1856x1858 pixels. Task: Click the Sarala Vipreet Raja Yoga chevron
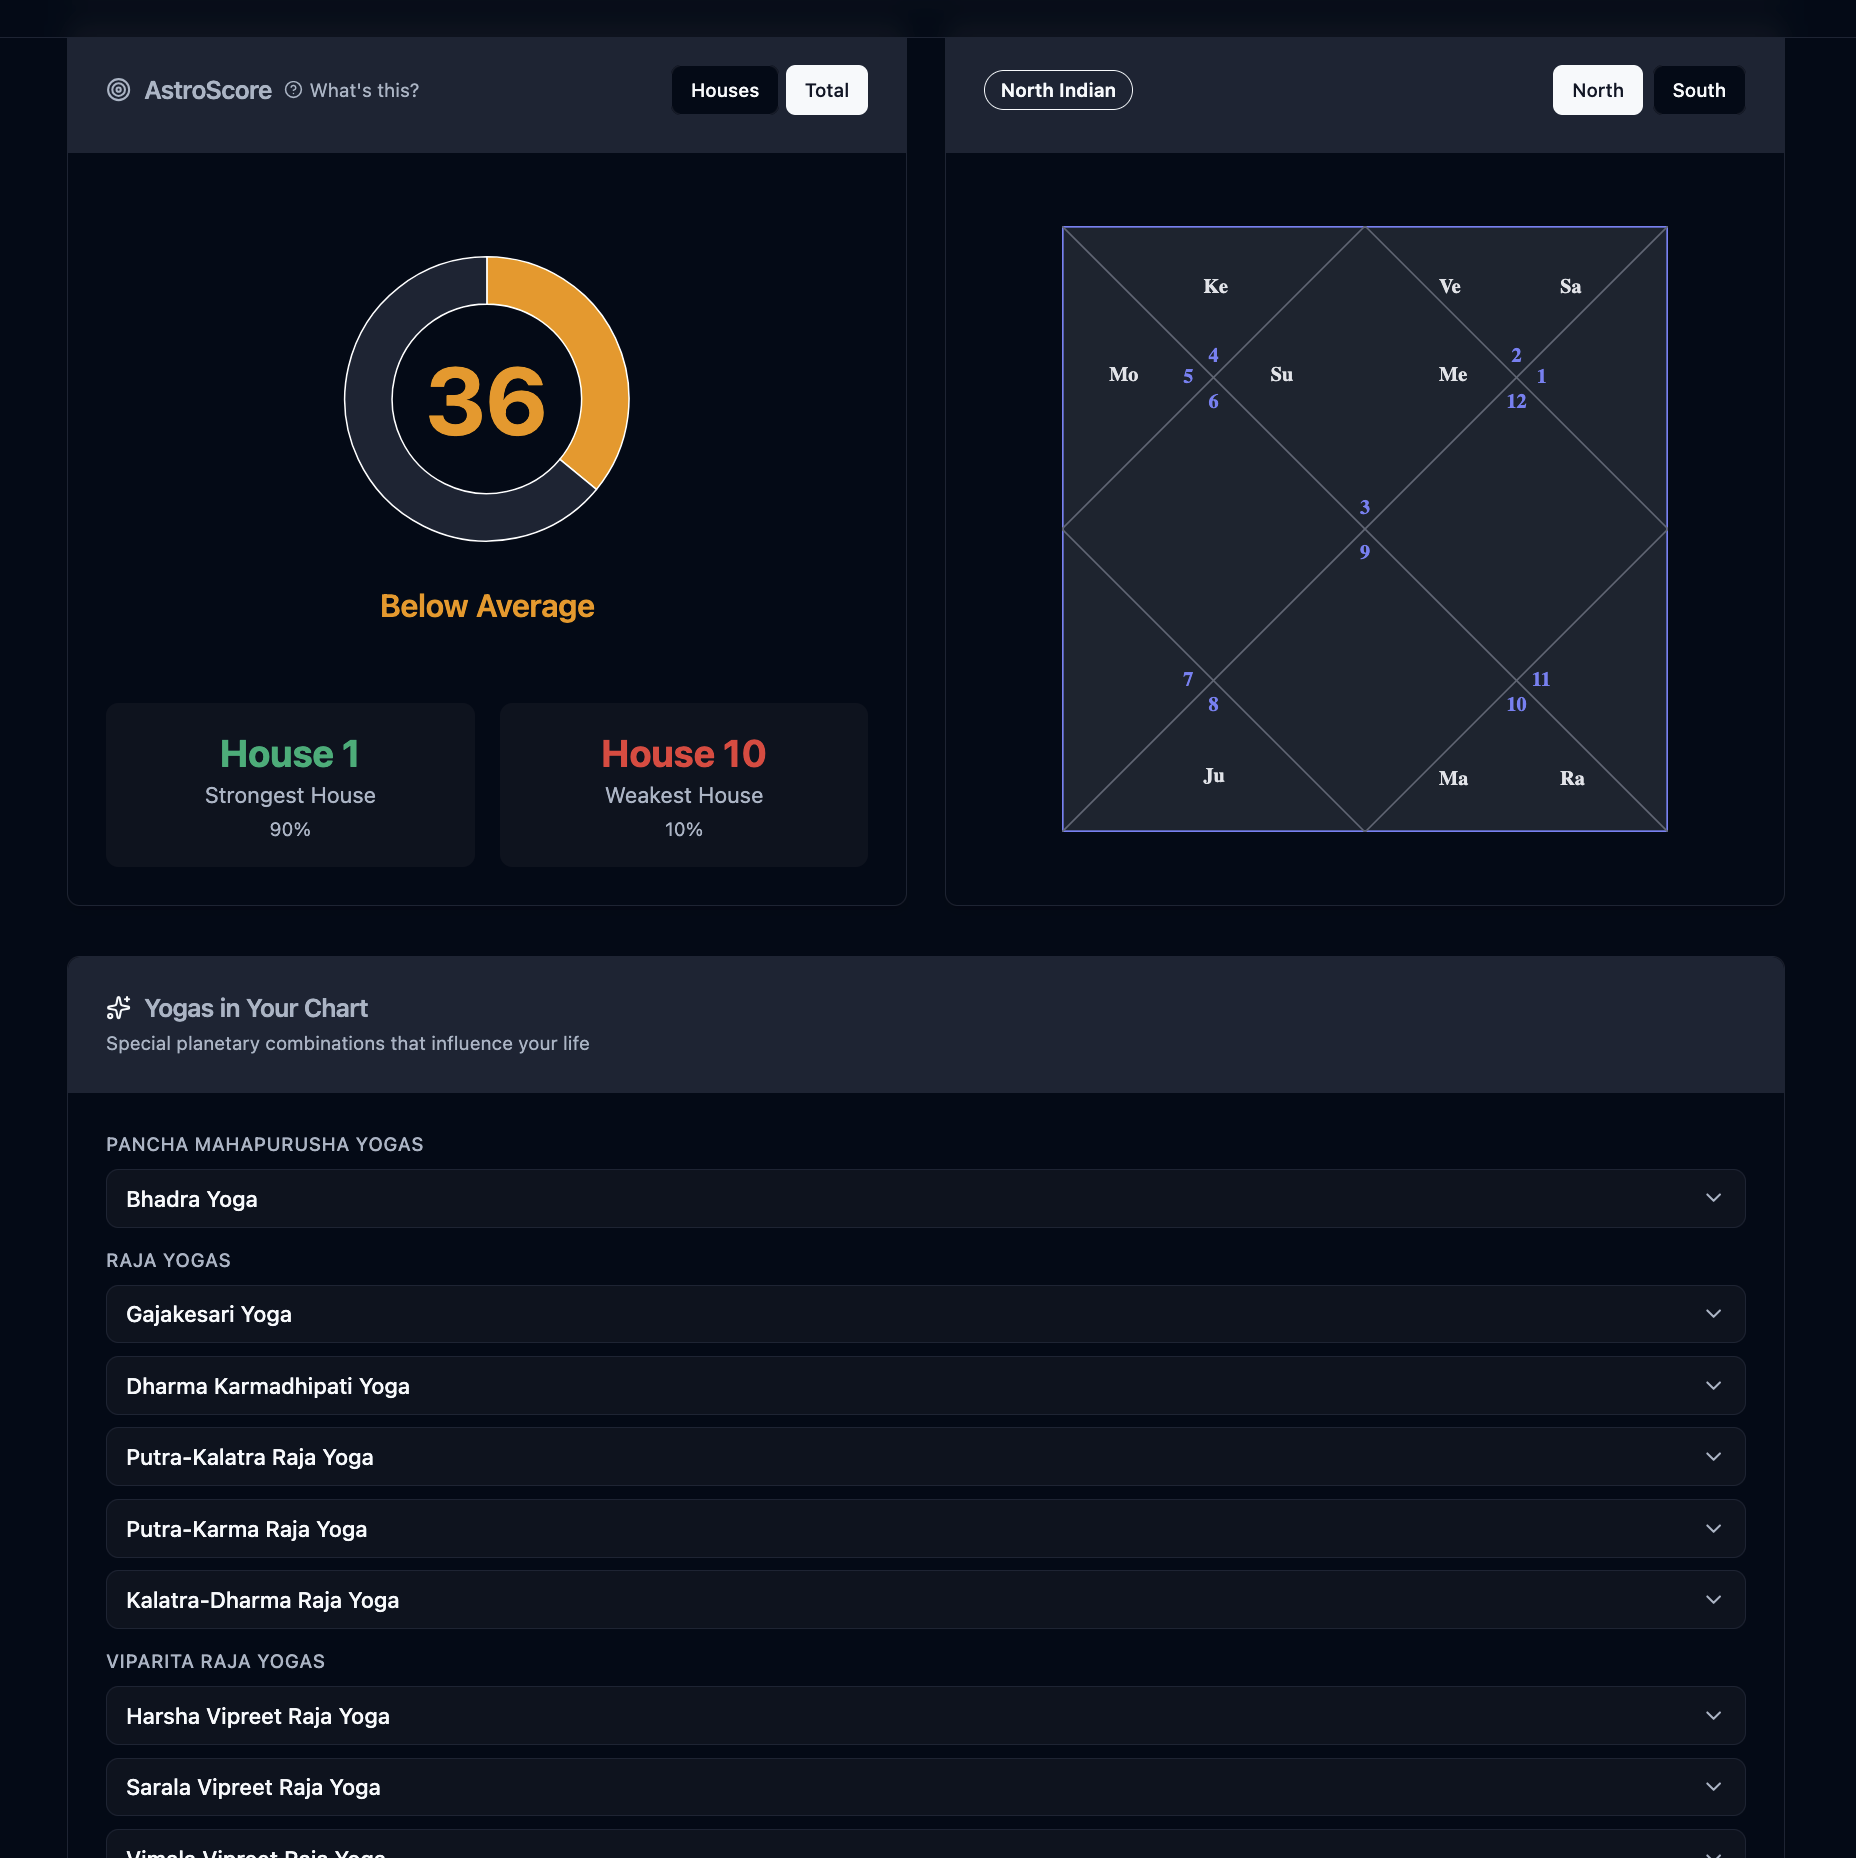coord(1713,1787)
